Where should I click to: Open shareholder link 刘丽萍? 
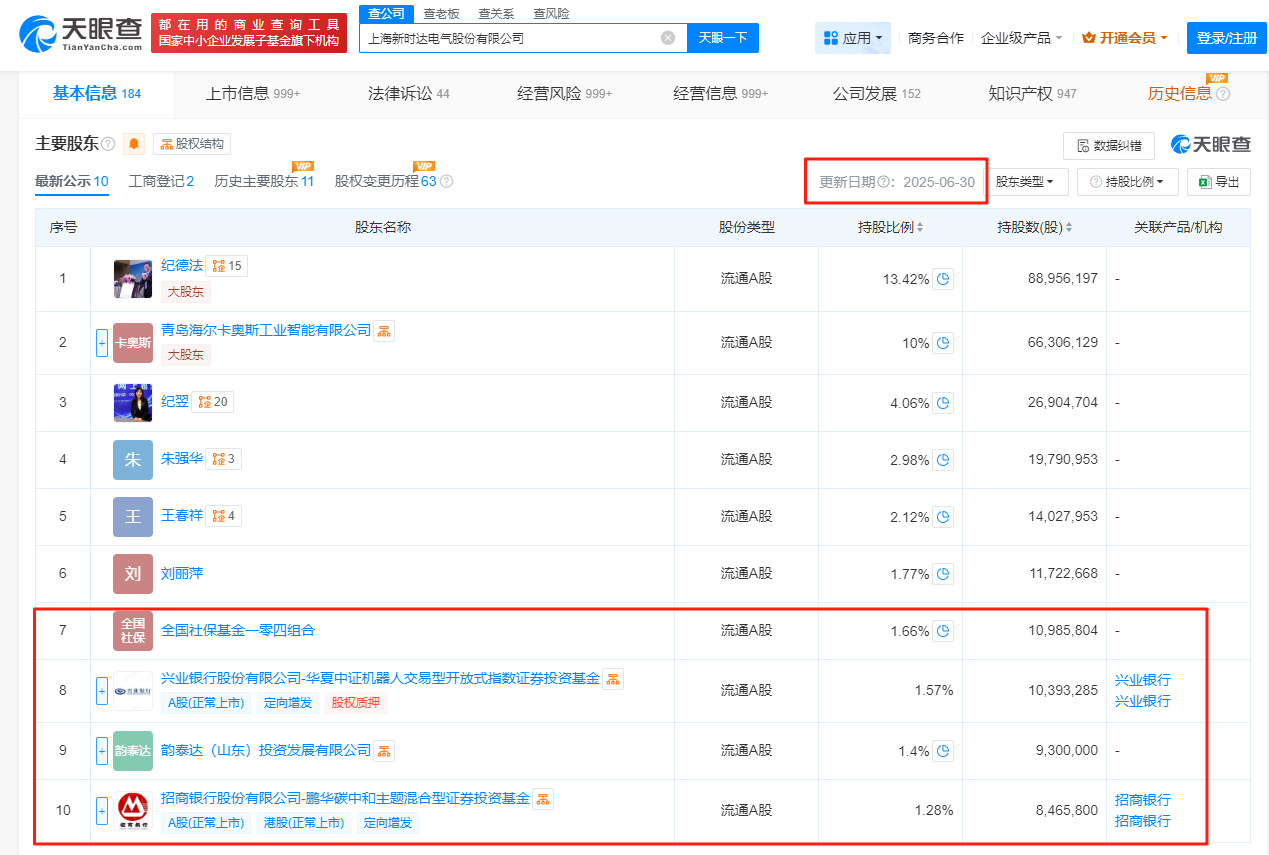pos(182,573)
